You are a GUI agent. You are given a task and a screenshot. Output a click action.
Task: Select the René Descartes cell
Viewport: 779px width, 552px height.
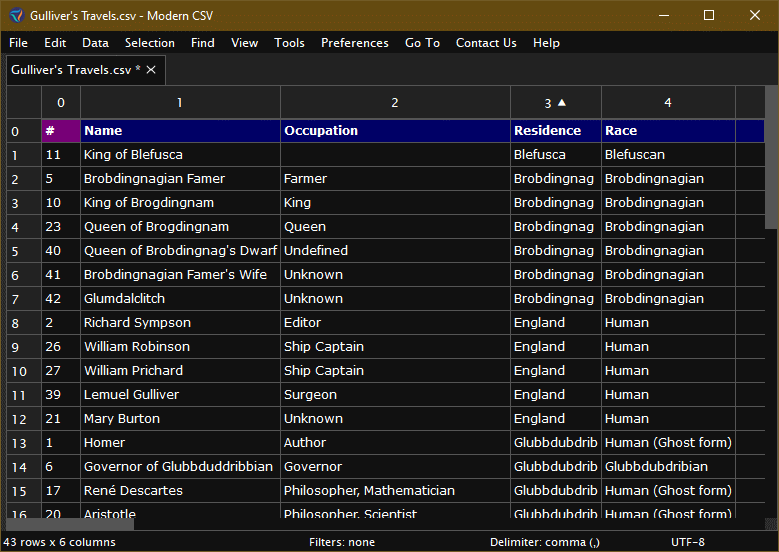click(180, 491)
